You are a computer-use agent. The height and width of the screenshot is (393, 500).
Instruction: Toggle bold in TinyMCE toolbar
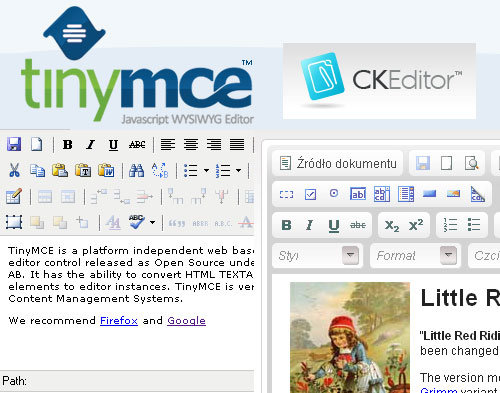pyautogui.click(x=68, y=145)
